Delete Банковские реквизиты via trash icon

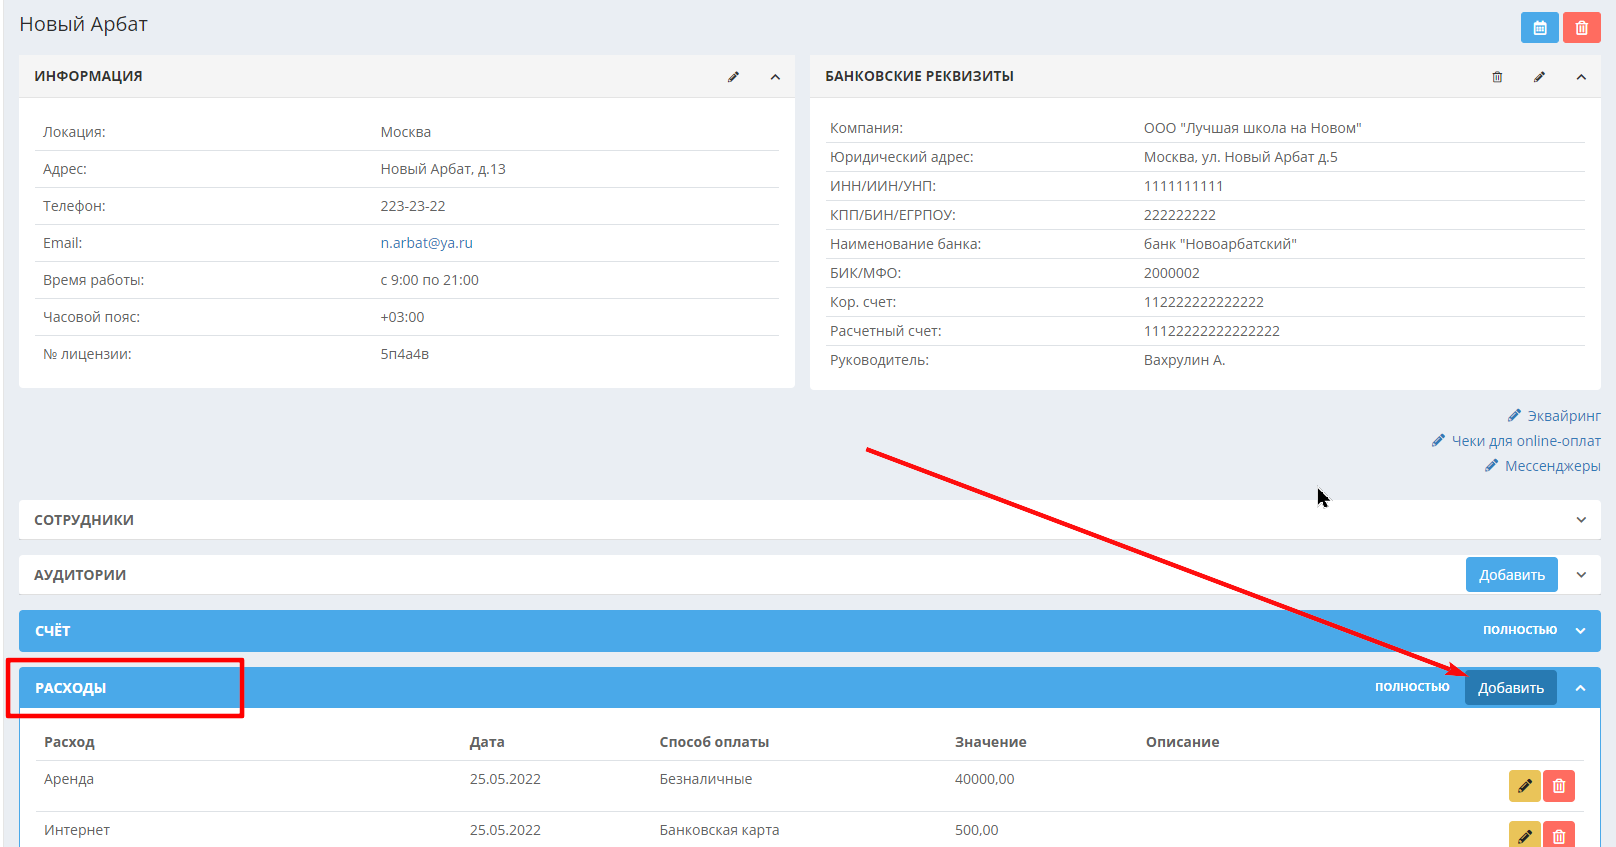pos(1497,77)
